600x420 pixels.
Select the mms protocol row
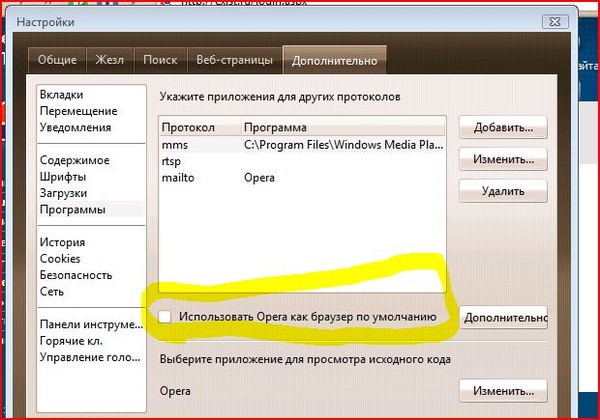tap(302, 145)
